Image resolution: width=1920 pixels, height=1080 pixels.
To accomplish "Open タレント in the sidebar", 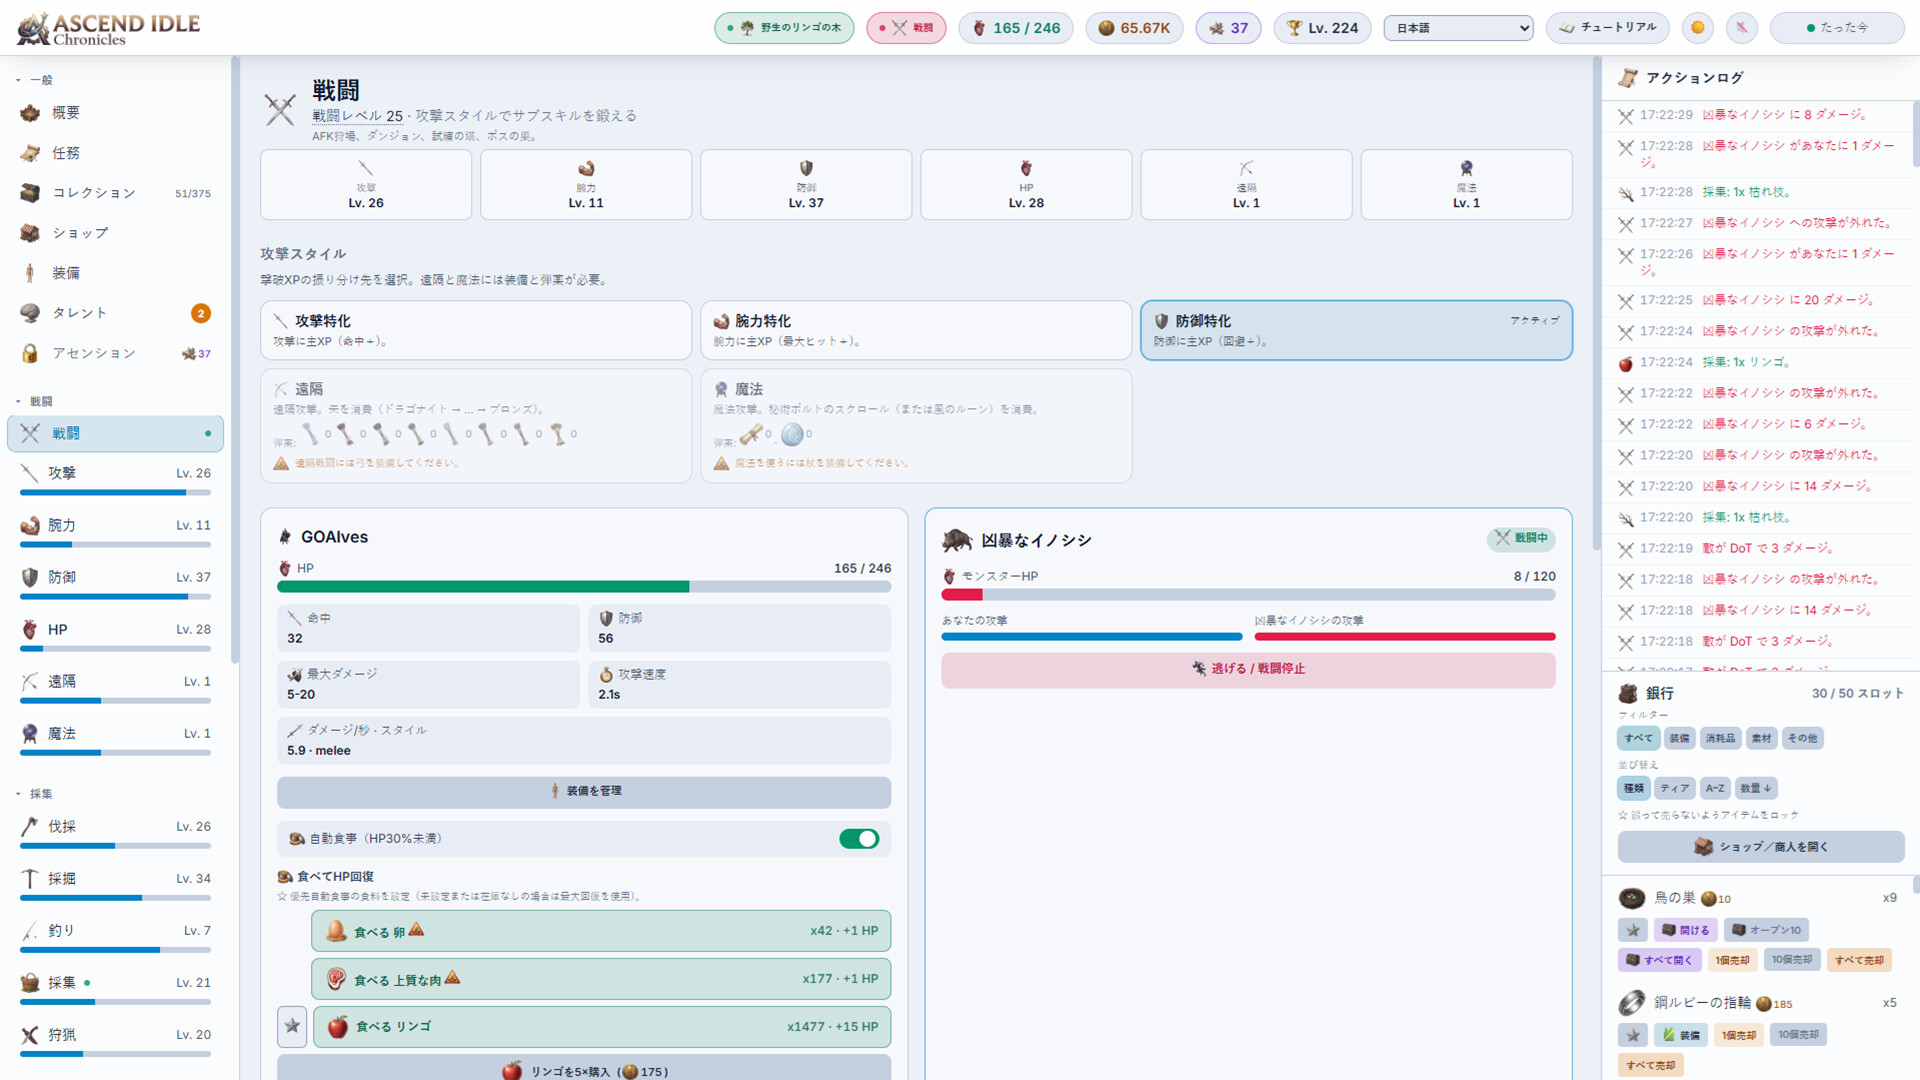I will click(x=115, y=313).
